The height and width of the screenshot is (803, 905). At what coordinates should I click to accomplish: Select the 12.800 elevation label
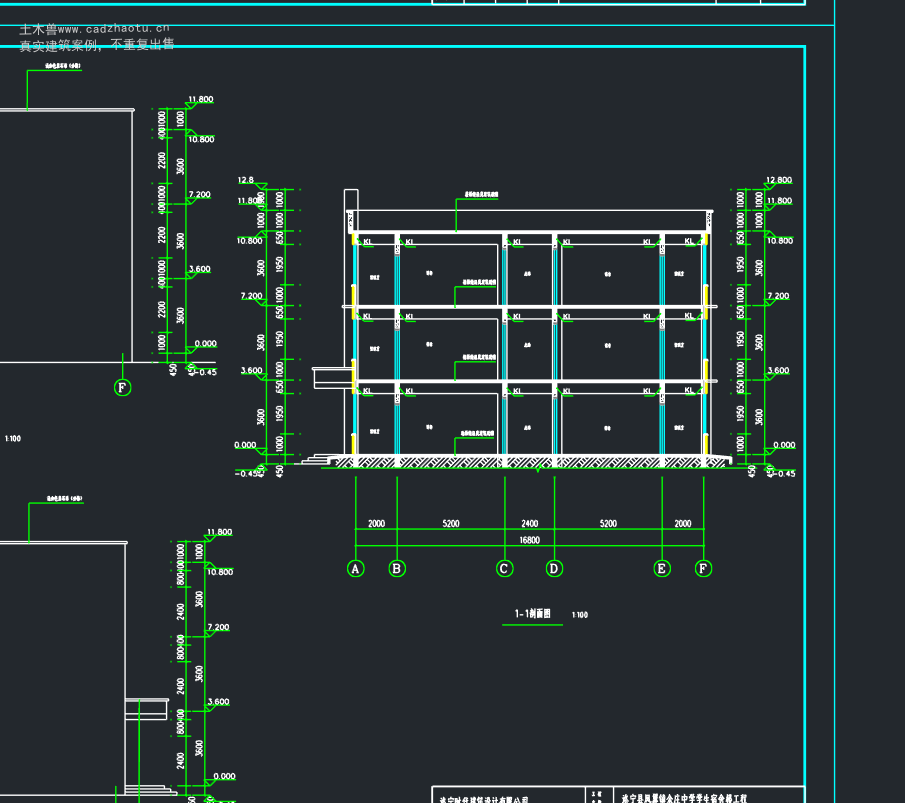(779, 180)
